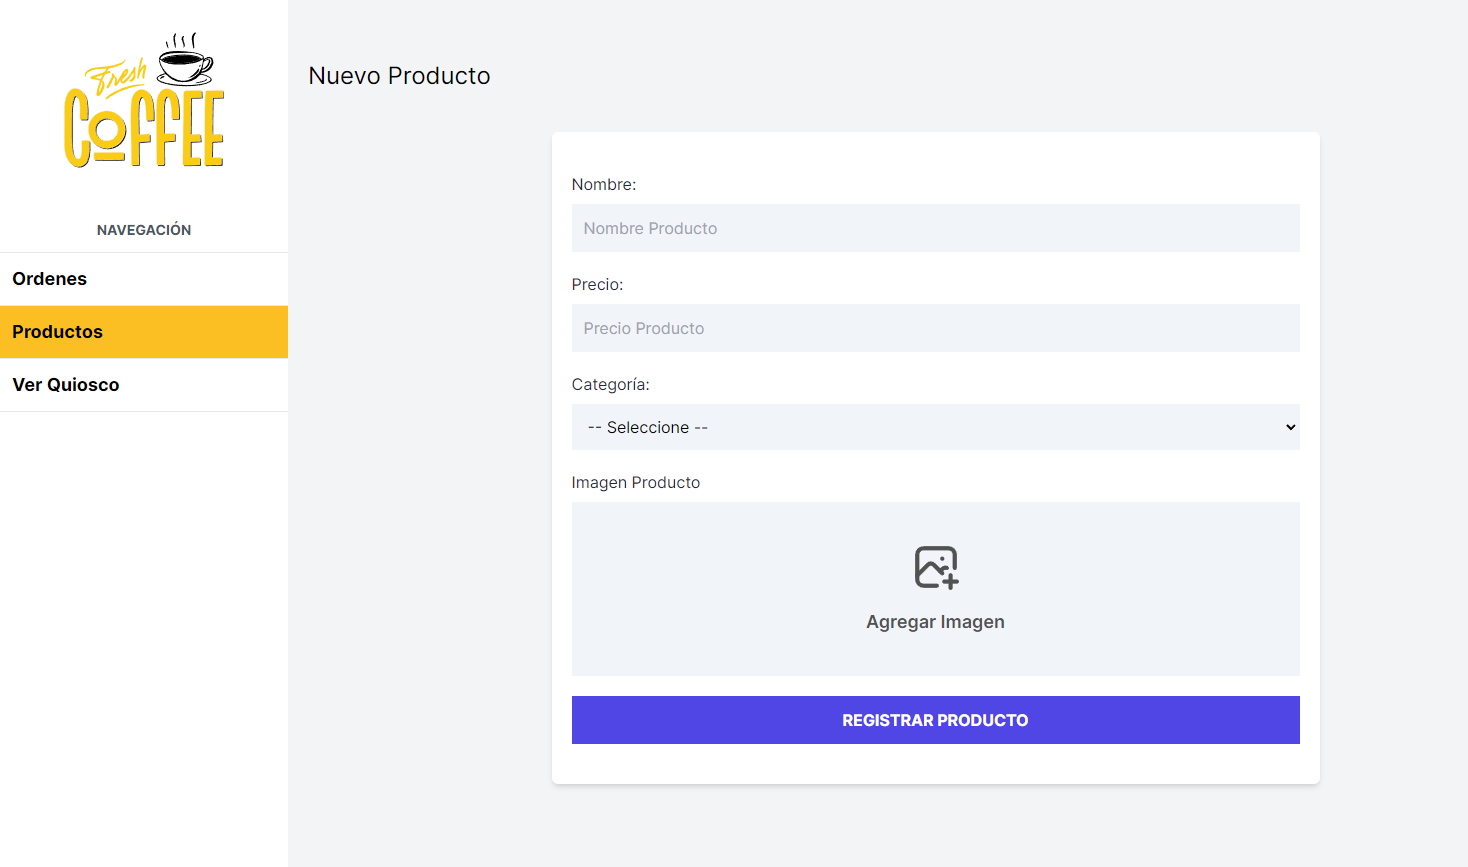The height and width of the screenshot is (867, 1468).
Task: Click the Precio: label
Action: click(x=597, y=285)
